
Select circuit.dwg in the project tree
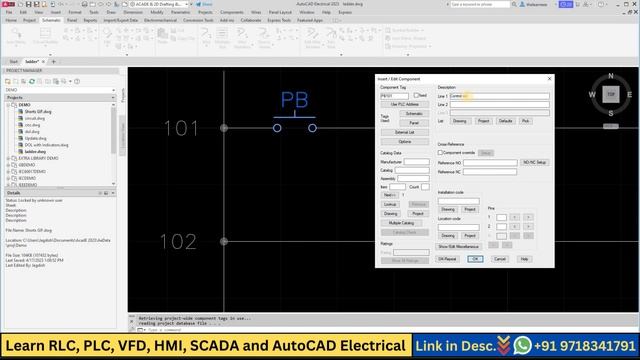click(35, 118)
